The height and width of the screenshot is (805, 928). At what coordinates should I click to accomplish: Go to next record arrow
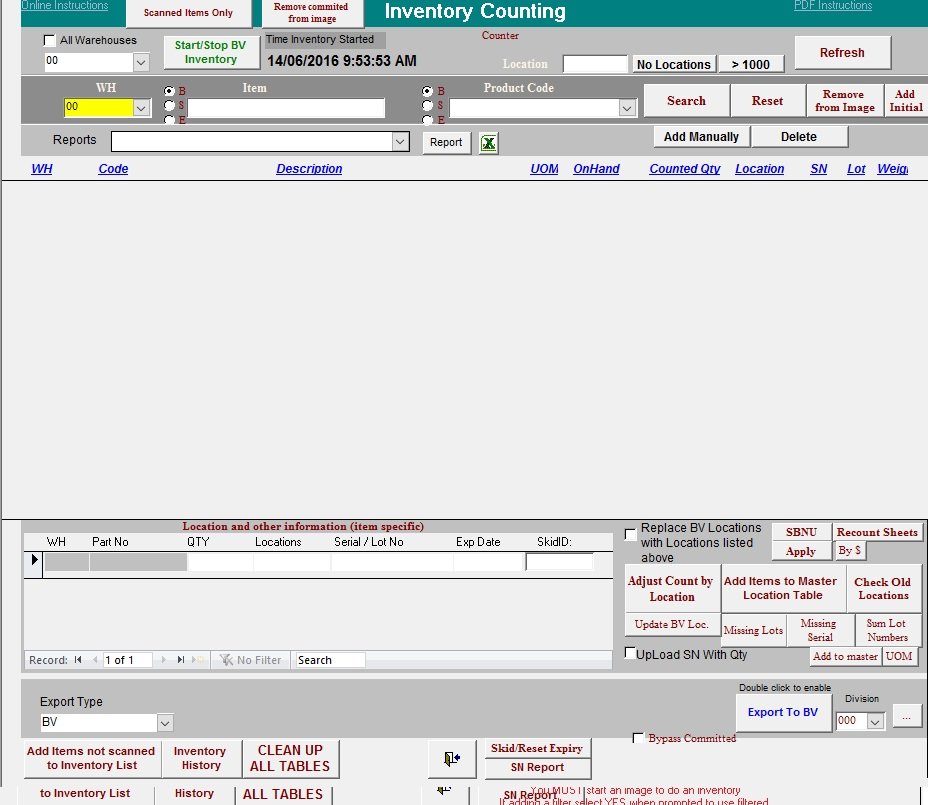[164, 659]
